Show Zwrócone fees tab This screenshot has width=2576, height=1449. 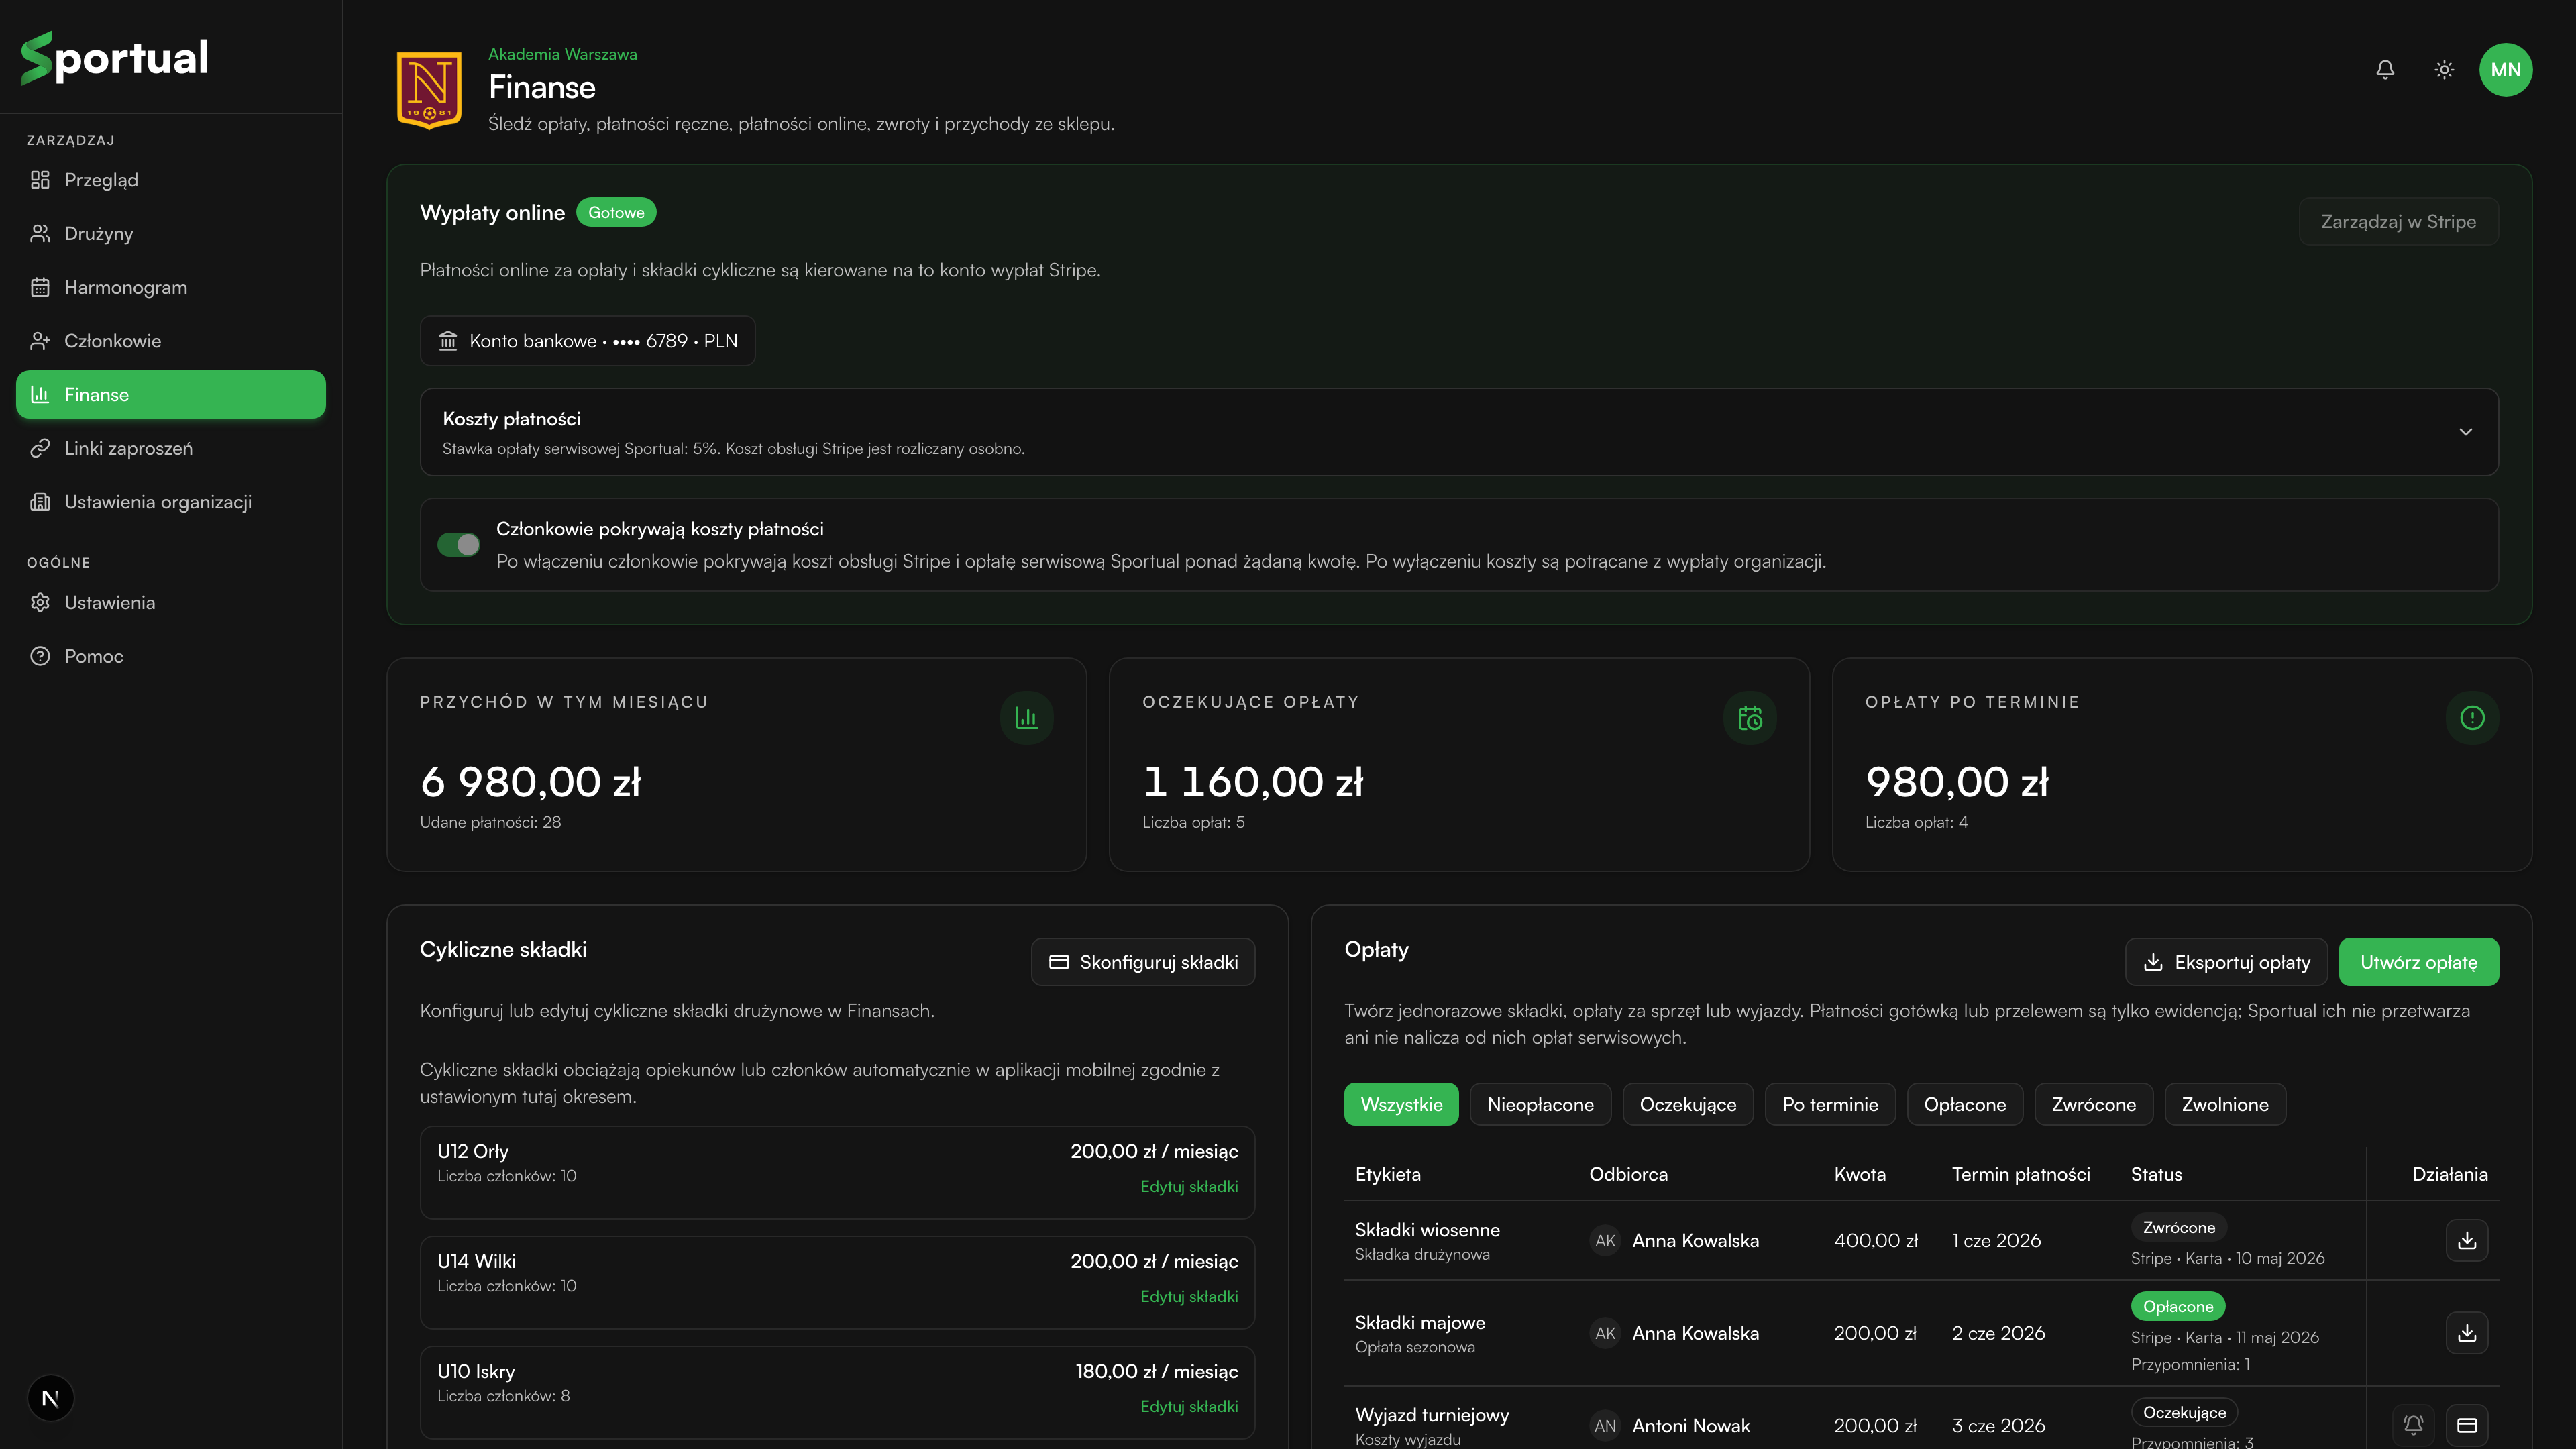pos(2094,1104)
